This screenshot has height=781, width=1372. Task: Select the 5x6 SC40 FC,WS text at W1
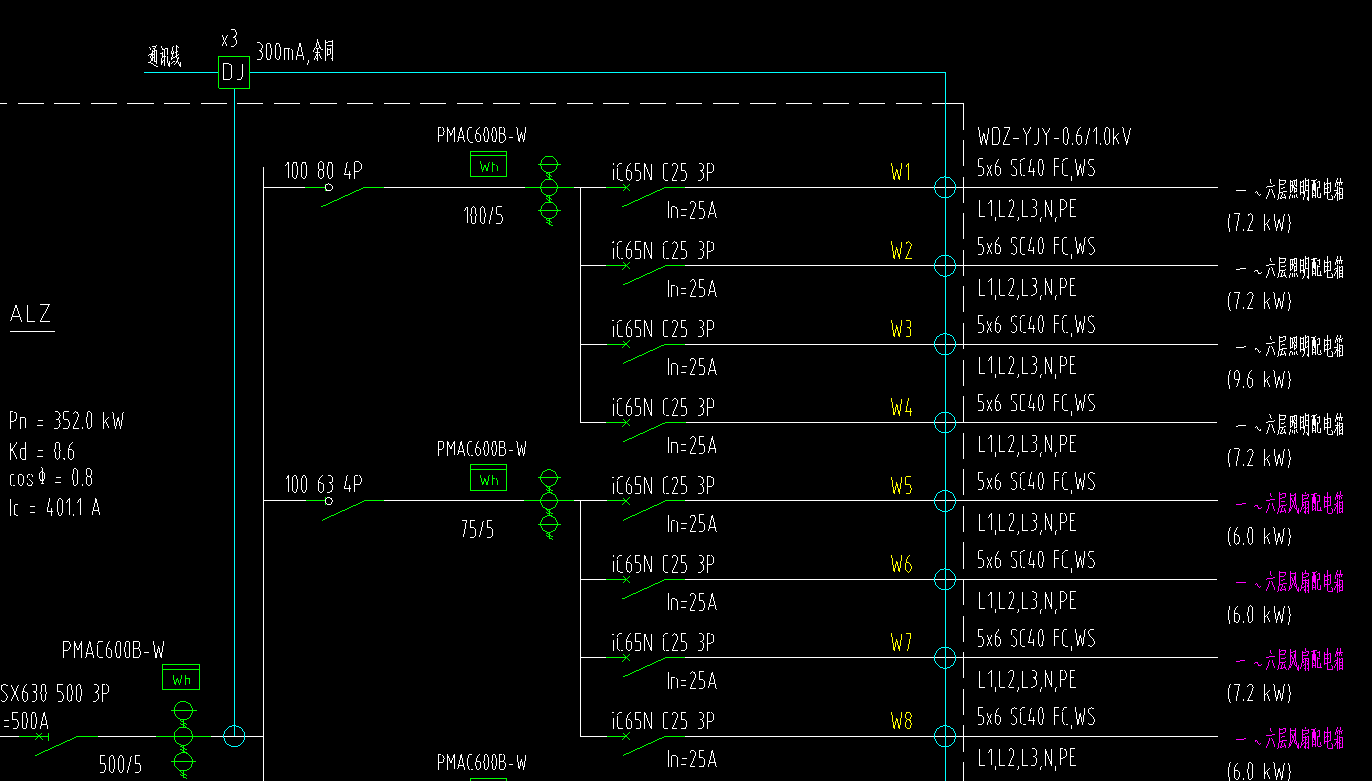click(x=1036, y=168)
